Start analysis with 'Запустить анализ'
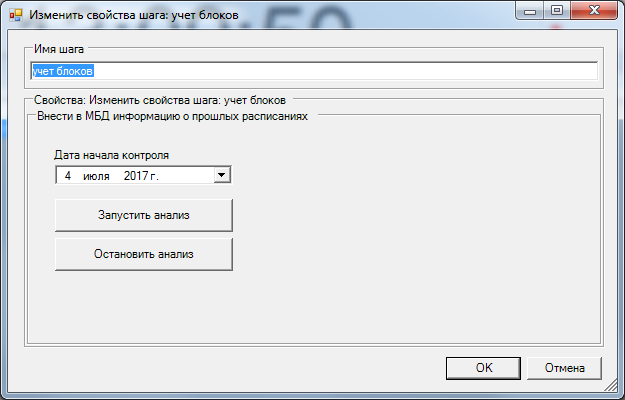The height and width of the screenshot is (400, 625). pos(143,215)
